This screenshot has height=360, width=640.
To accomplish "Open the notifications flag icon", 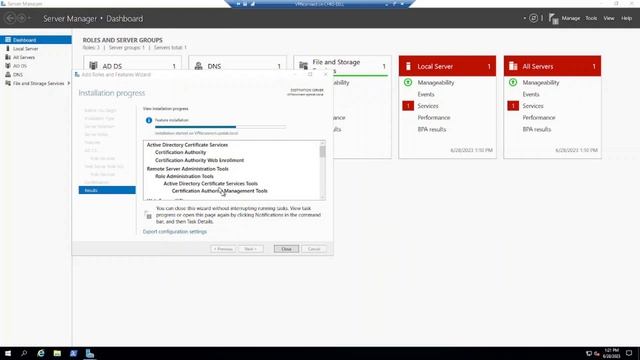I will 553,18.
